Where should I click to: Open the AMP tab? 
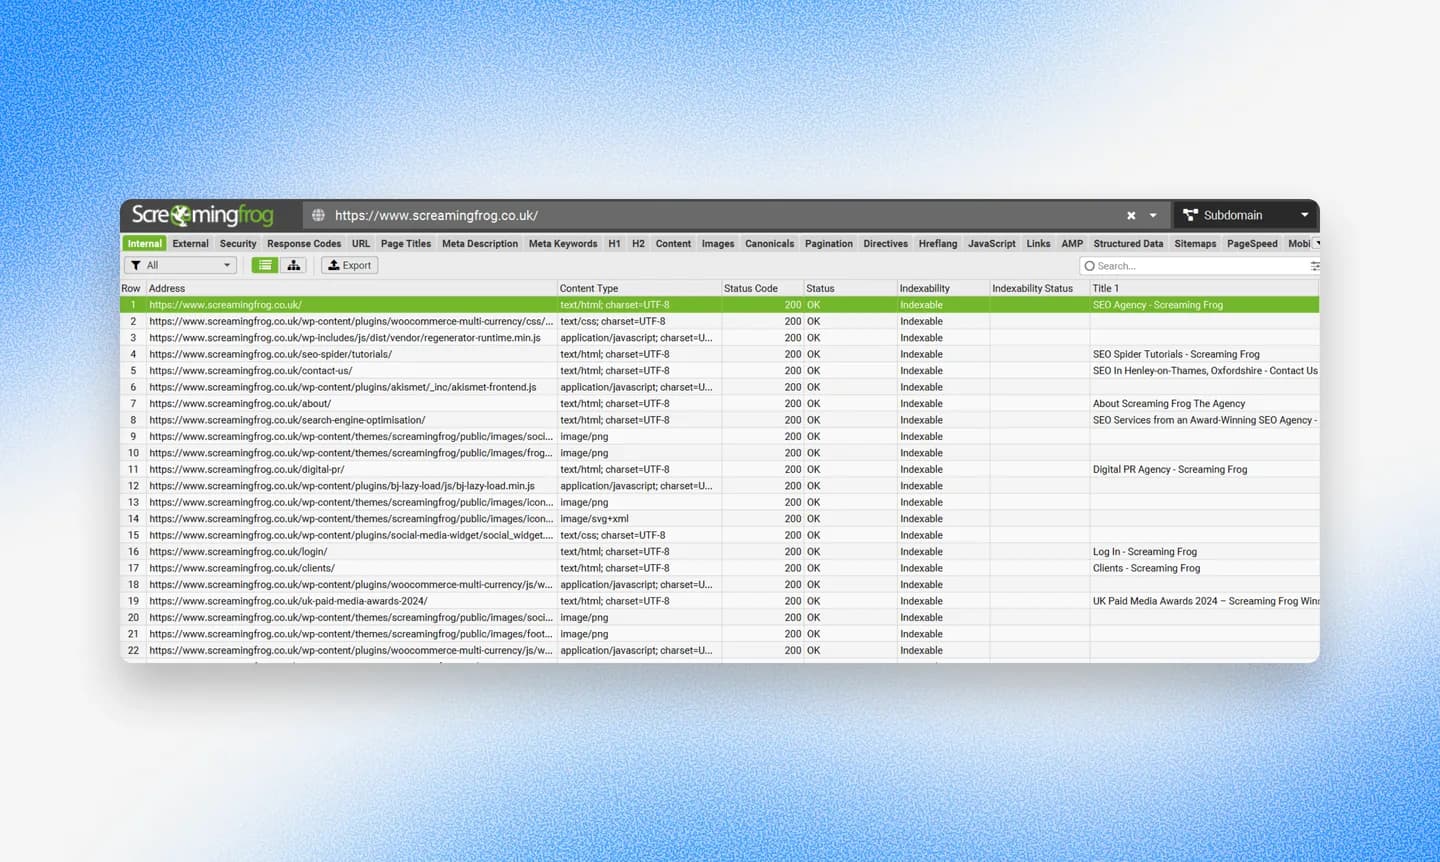pyautogui.click(x=1072, y=243)
